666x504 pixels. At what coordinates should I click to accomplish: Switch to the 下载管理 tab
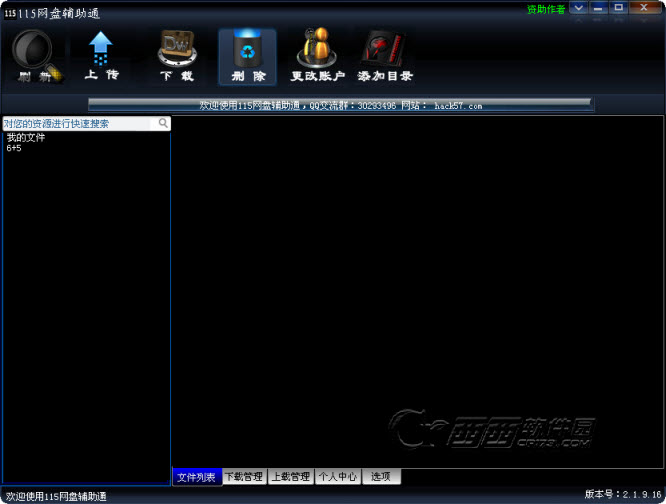(244, 477)
